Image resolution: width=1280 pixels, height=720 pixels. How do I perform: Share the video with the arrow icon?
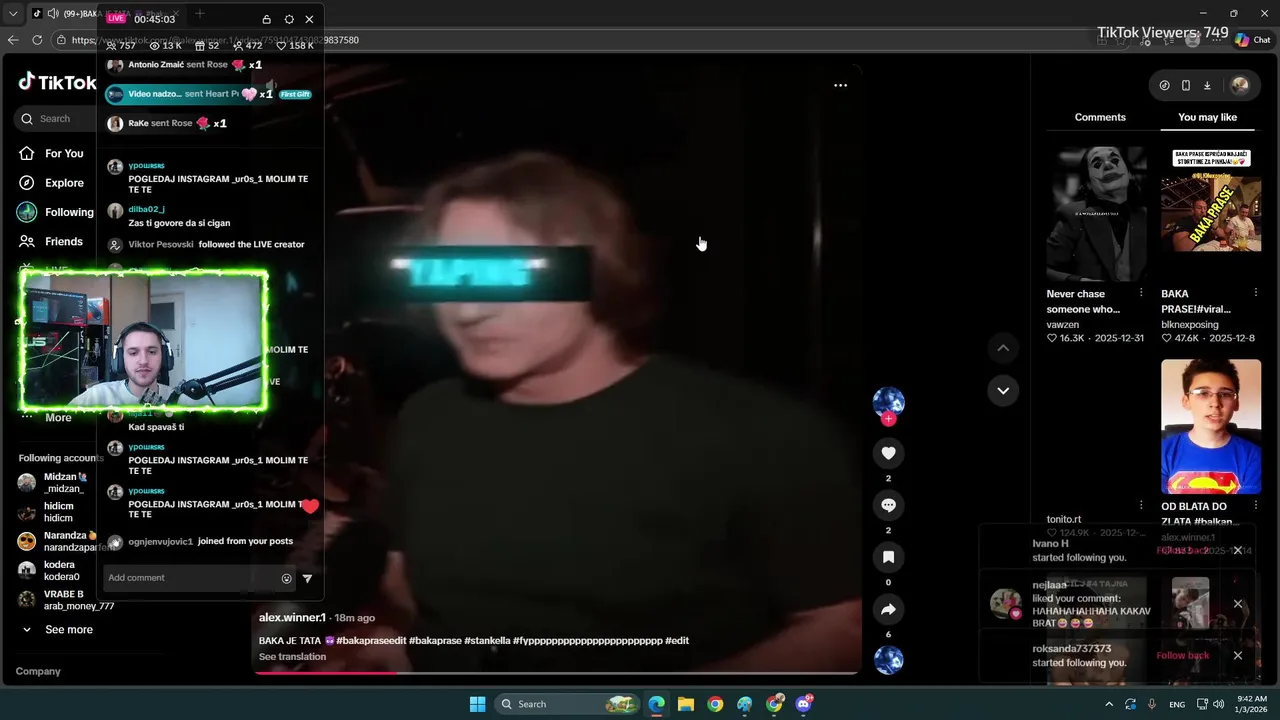pos(888,609)
